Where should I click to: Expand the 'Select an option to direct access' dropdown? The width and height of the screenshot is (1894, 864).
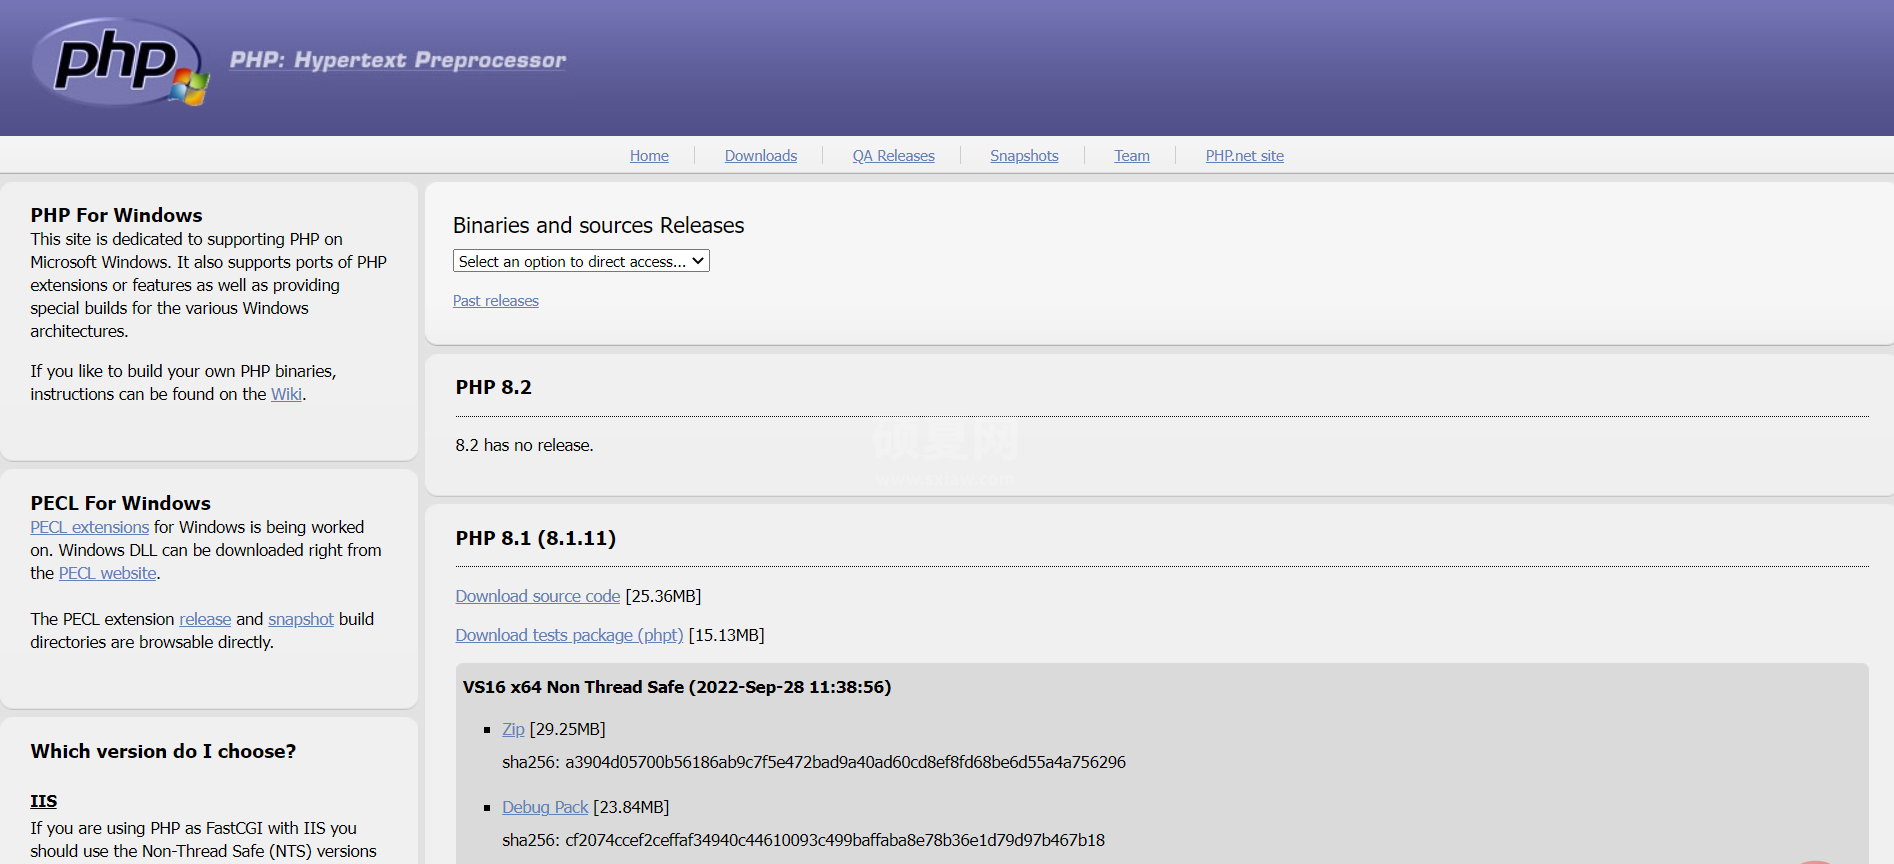pyautogui.click(x=581, y=261)
